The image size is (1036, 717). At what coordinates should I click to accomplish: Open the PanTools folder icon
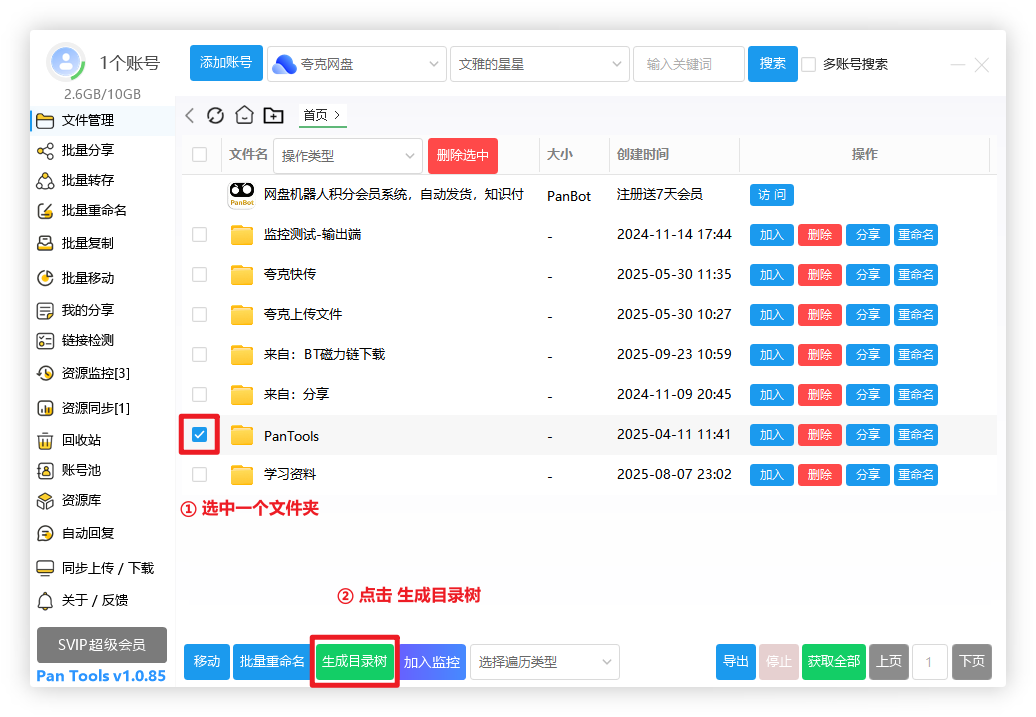click(x=242, y=435)
